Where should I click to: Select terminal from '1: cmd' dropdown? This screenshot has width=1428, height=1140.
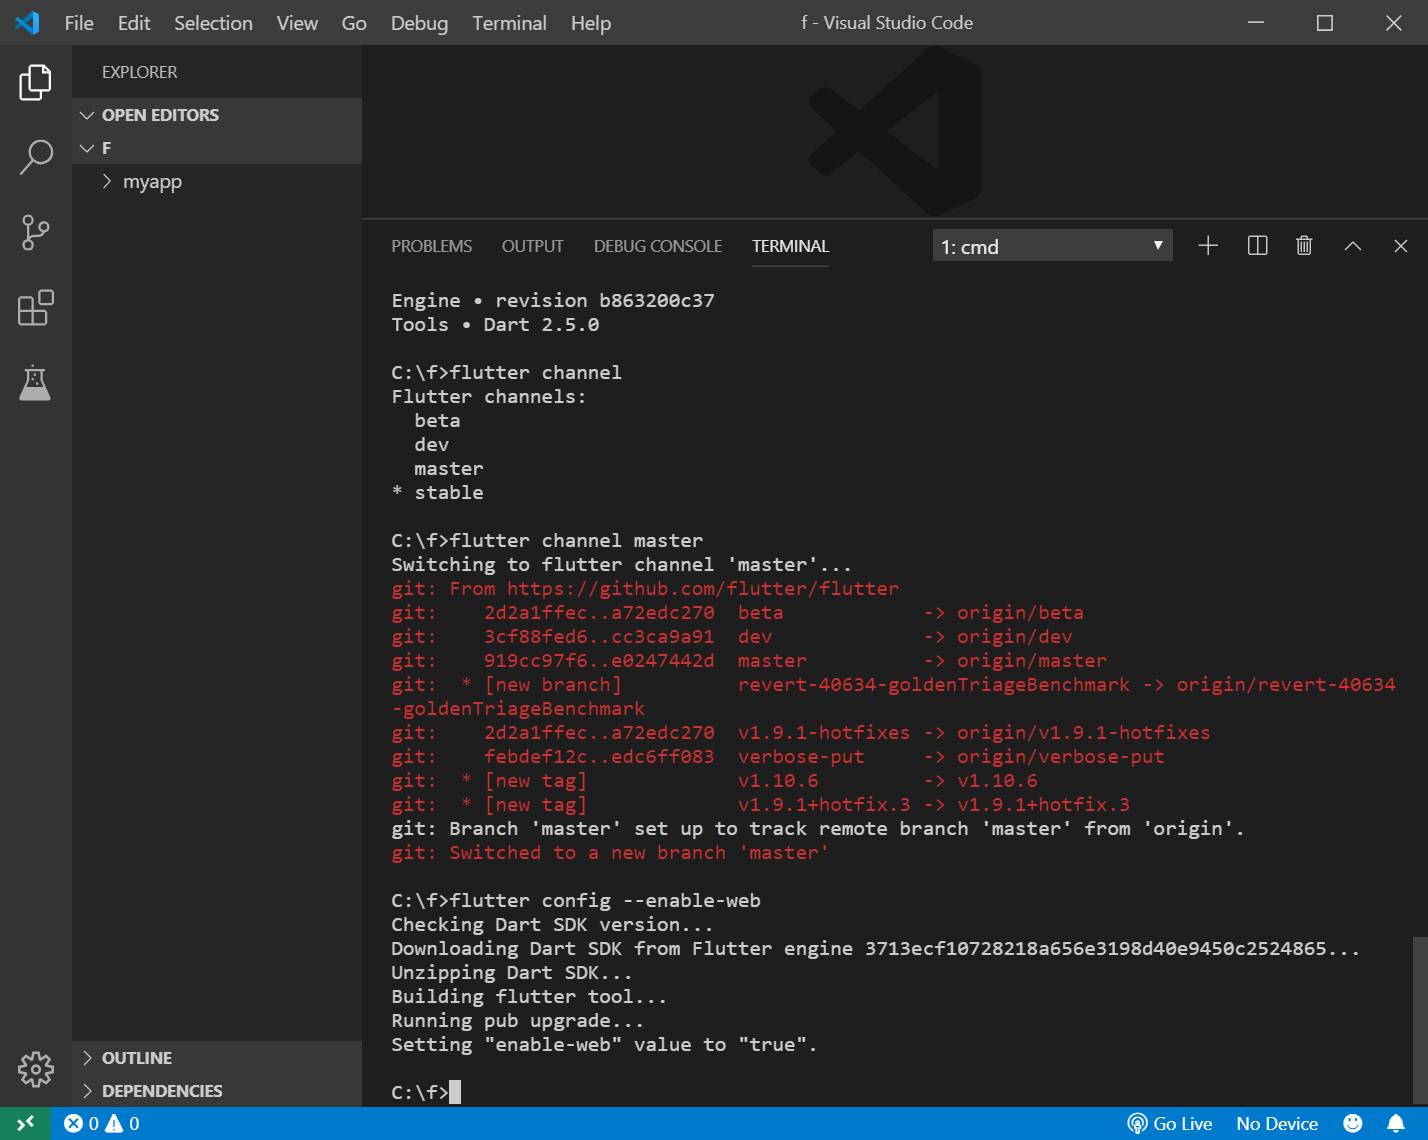1051,246
